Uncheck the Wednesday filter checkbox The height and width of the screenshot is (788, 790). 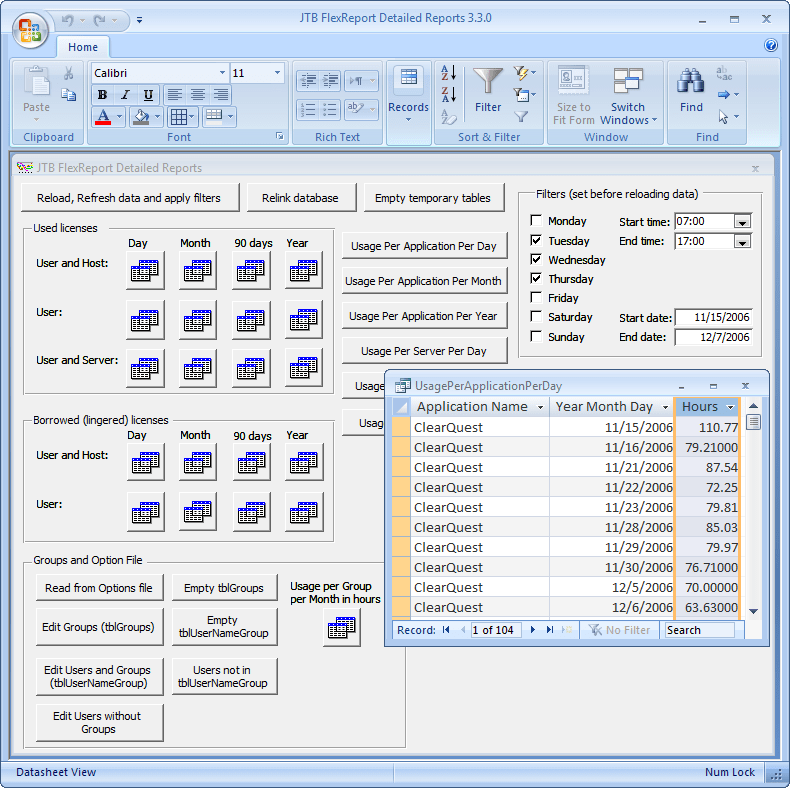coord(536,259)
